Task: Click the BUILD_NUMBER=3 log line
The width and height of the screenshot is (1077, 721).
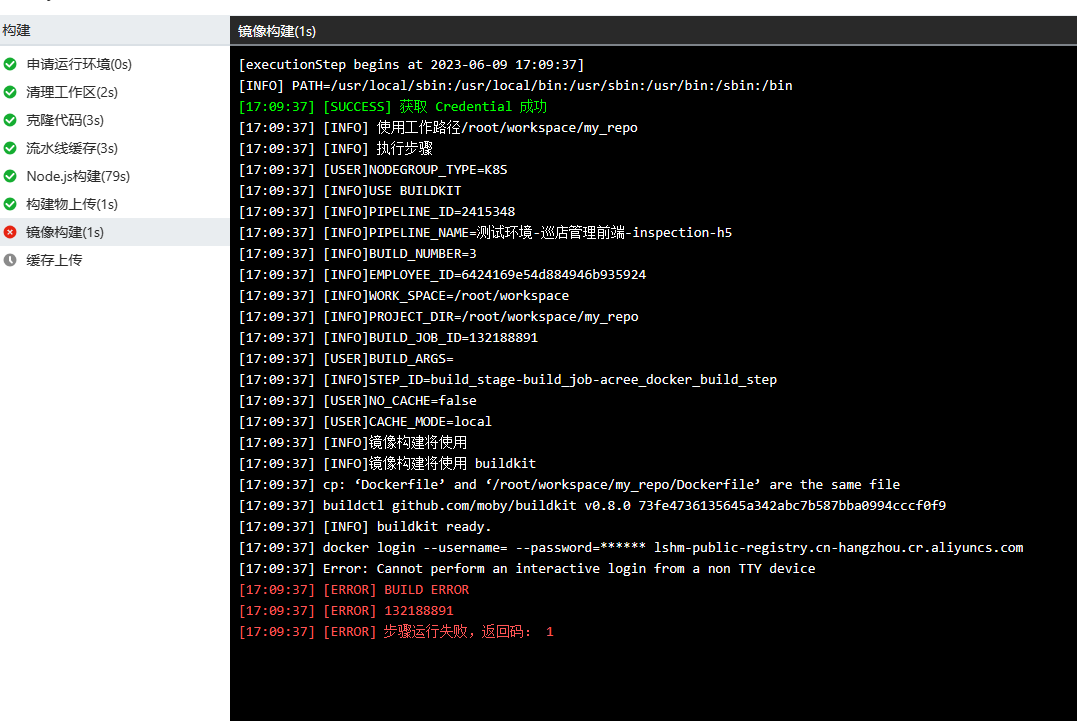Action: tap(357, 254)
